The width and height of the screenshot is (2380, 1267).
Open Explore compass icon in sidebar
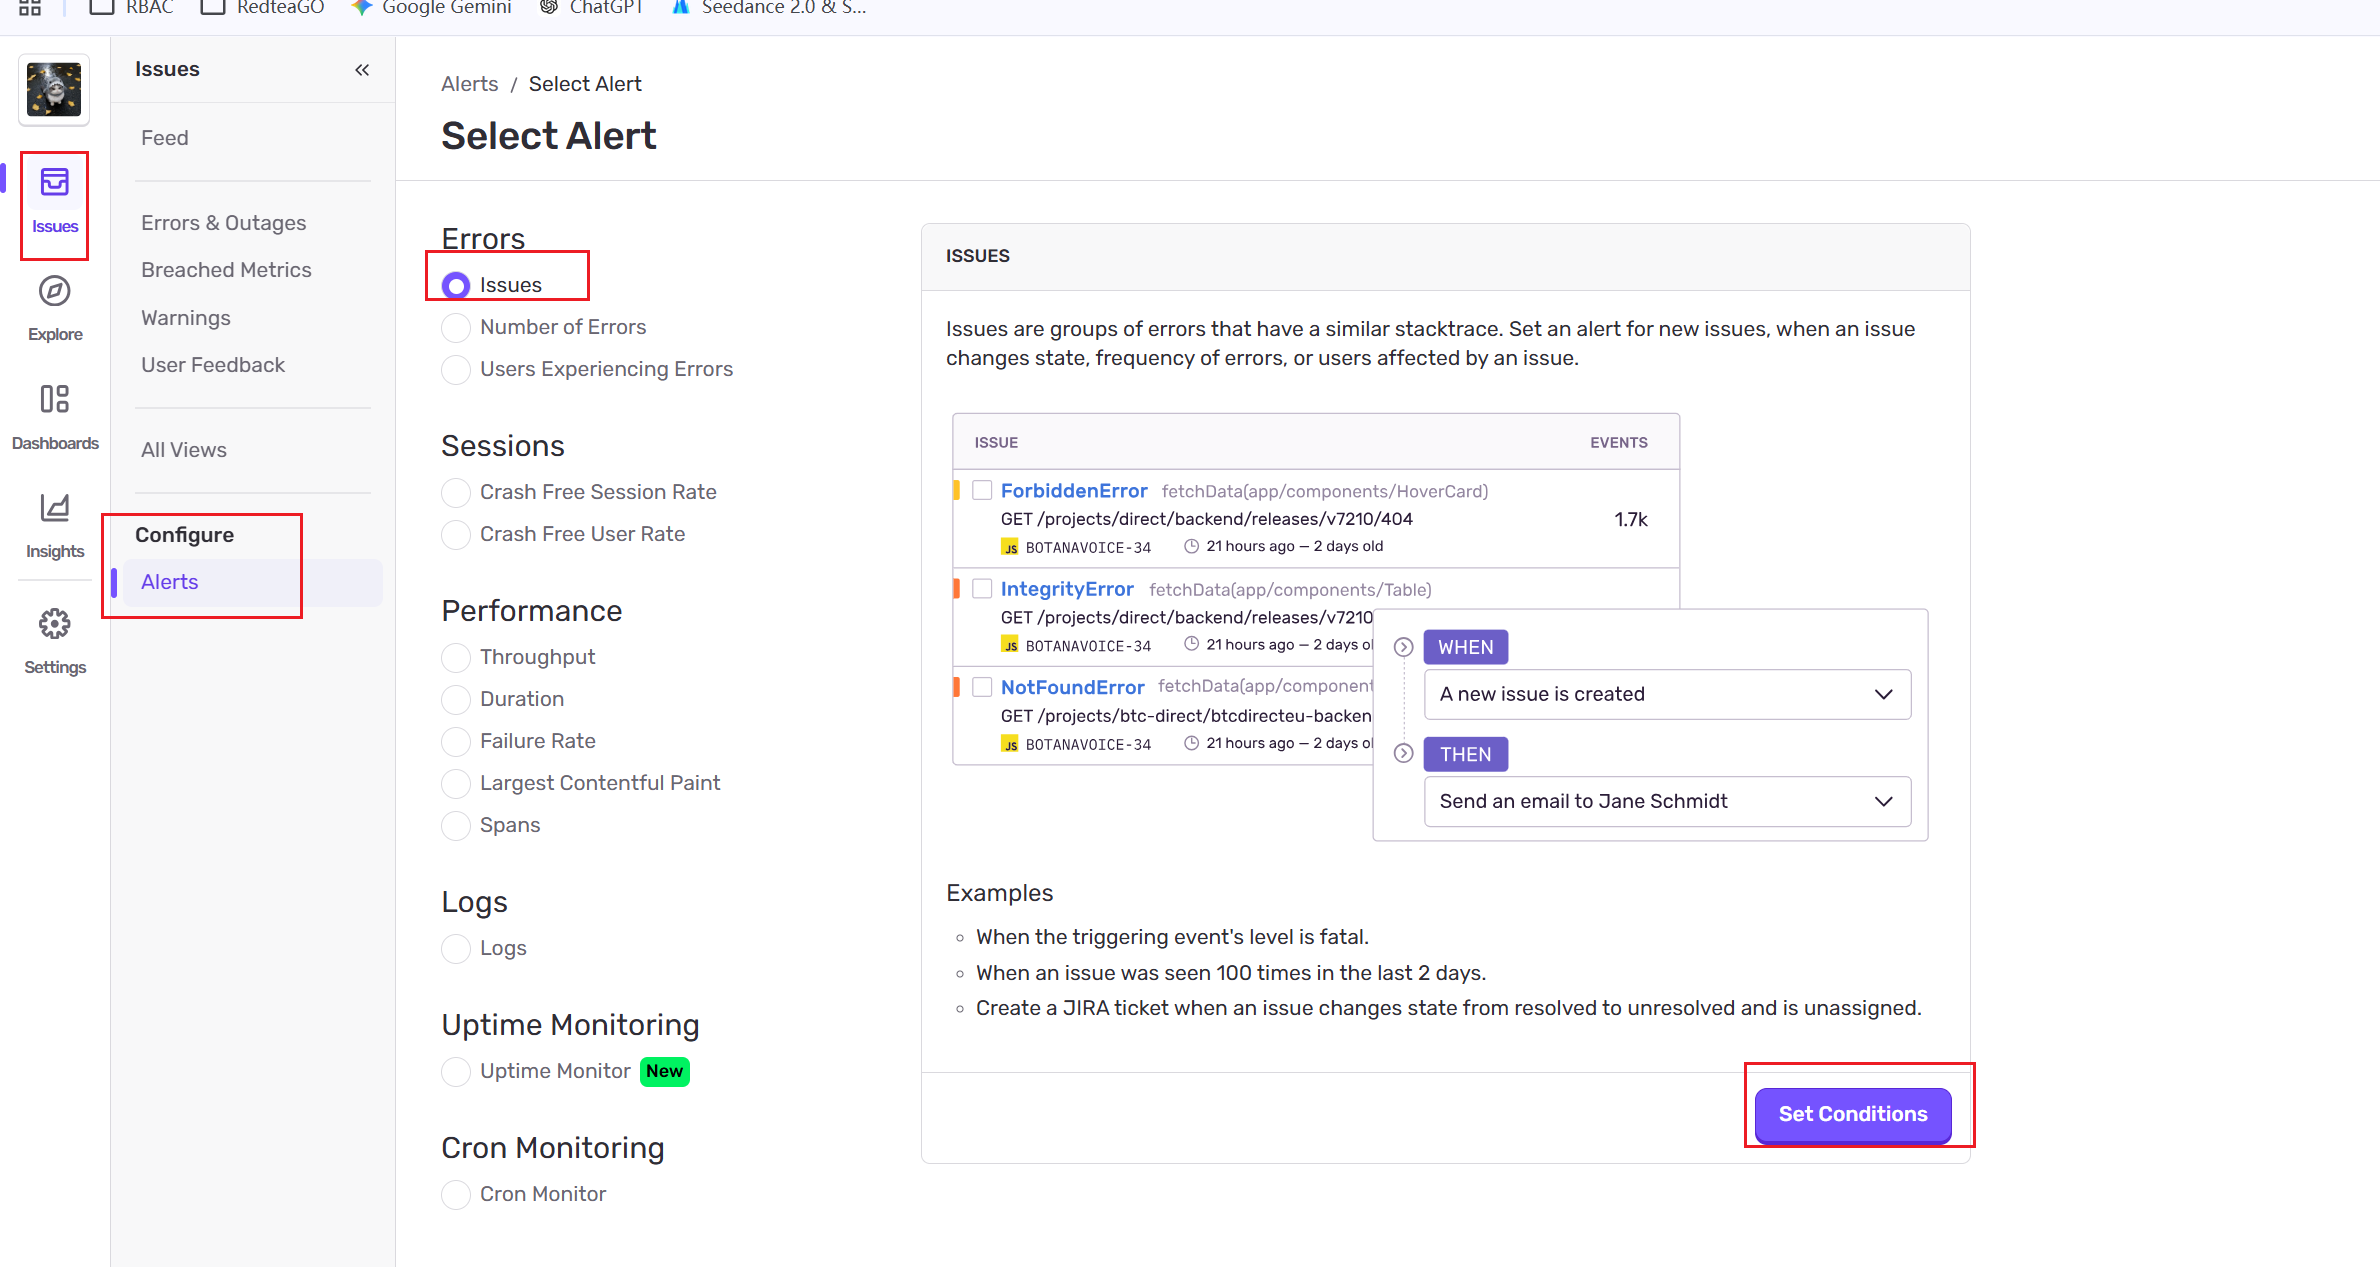click(x=54, y=291)
